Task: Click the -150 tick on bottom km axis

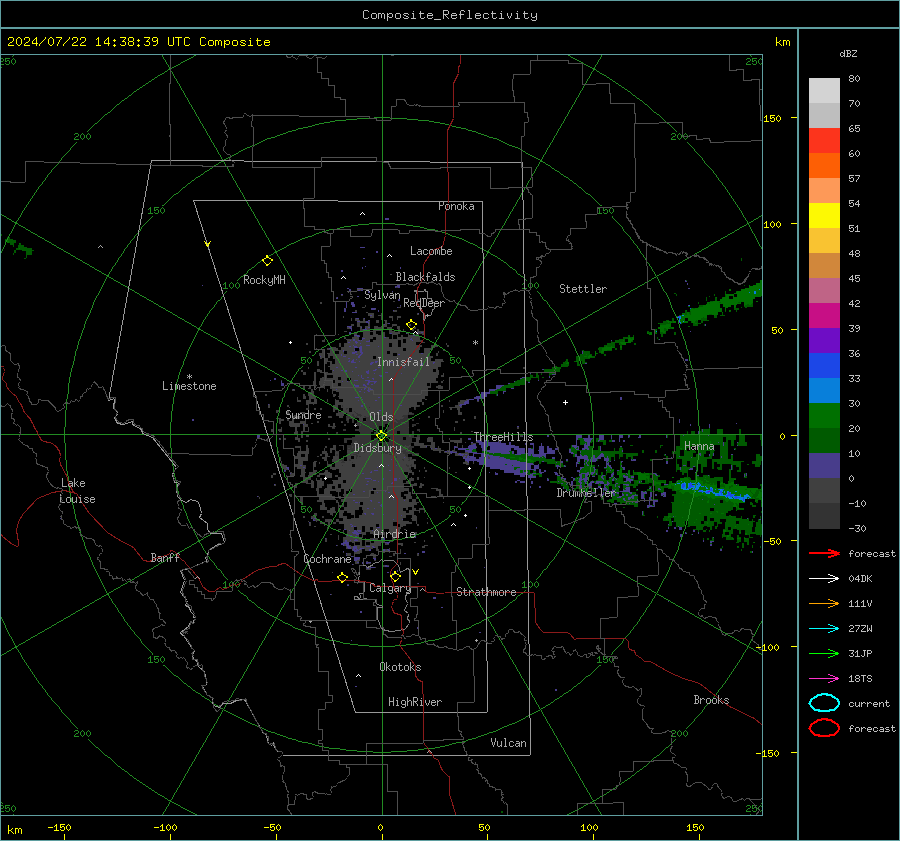Action: [x=59, y=827]
